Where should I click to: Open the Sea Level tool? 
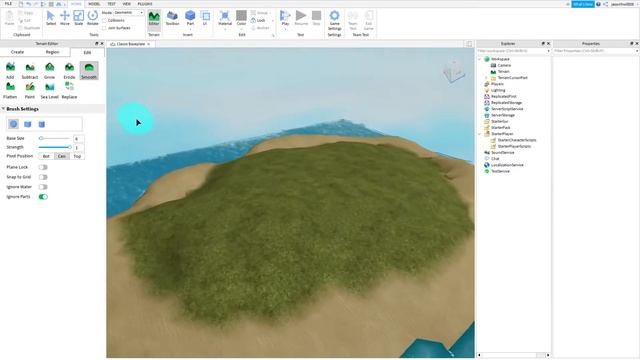(x=49, y=90)
